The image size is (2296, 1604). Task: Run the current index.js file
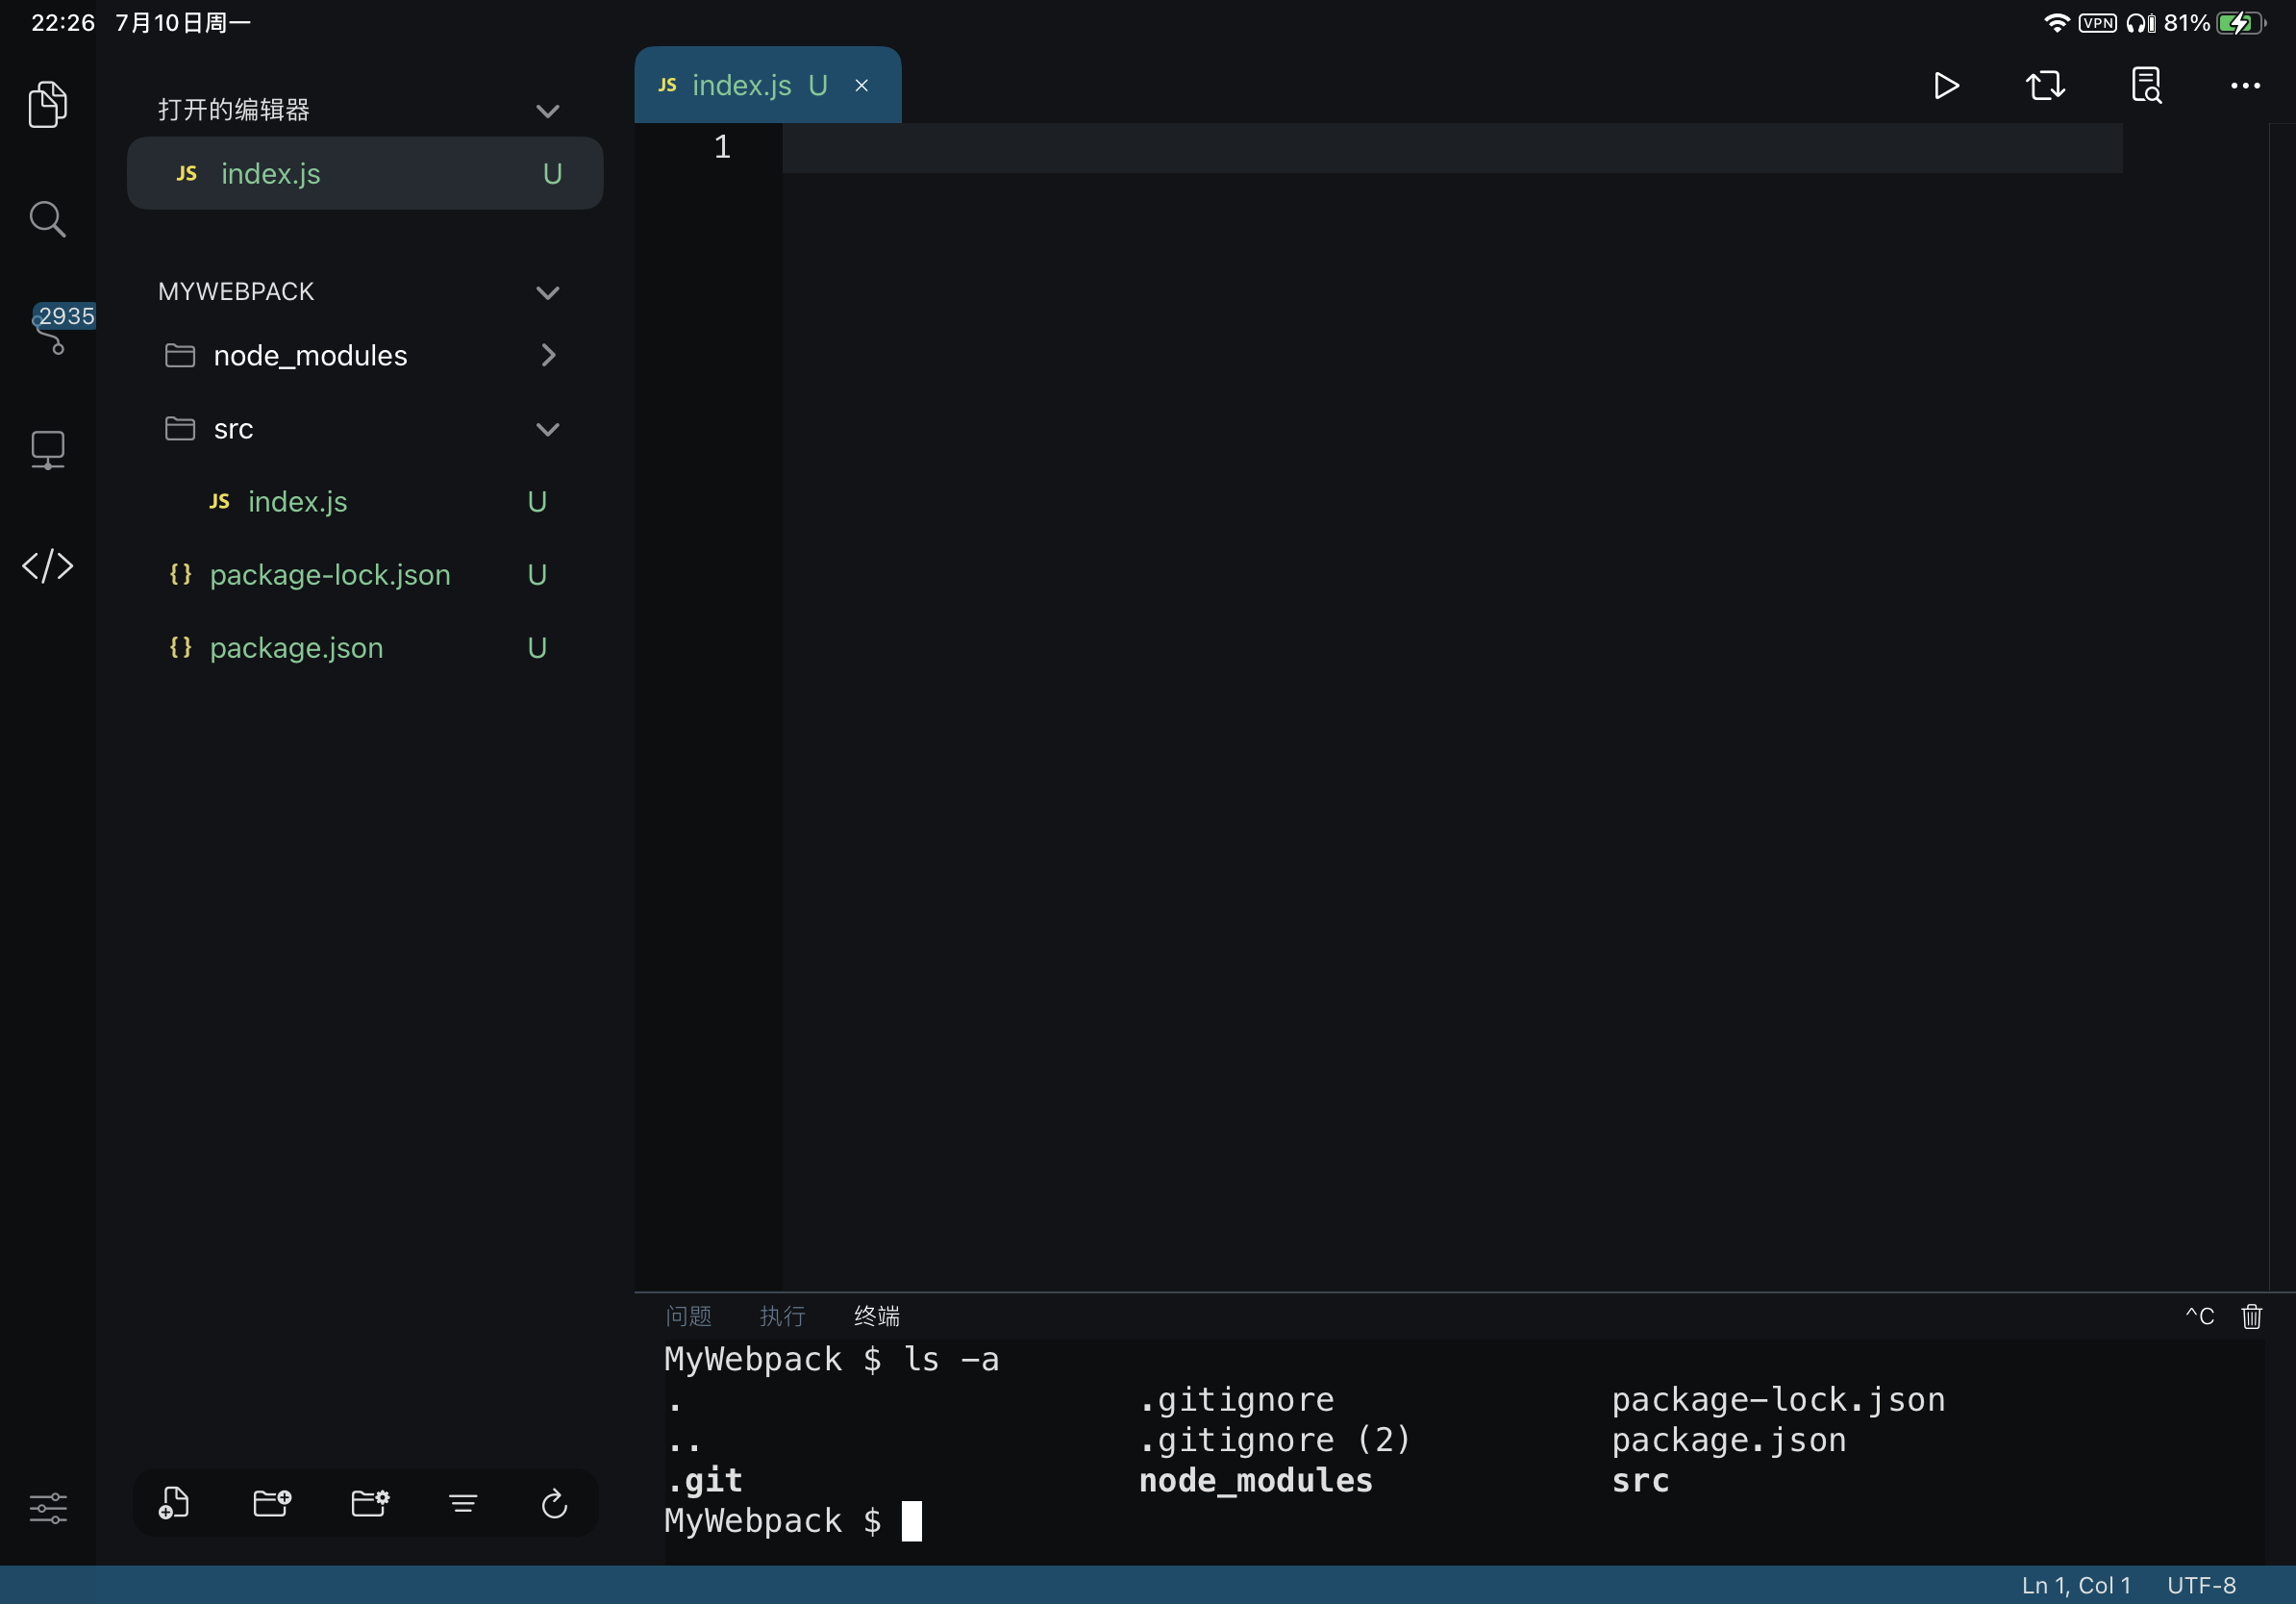(1945, 85)
